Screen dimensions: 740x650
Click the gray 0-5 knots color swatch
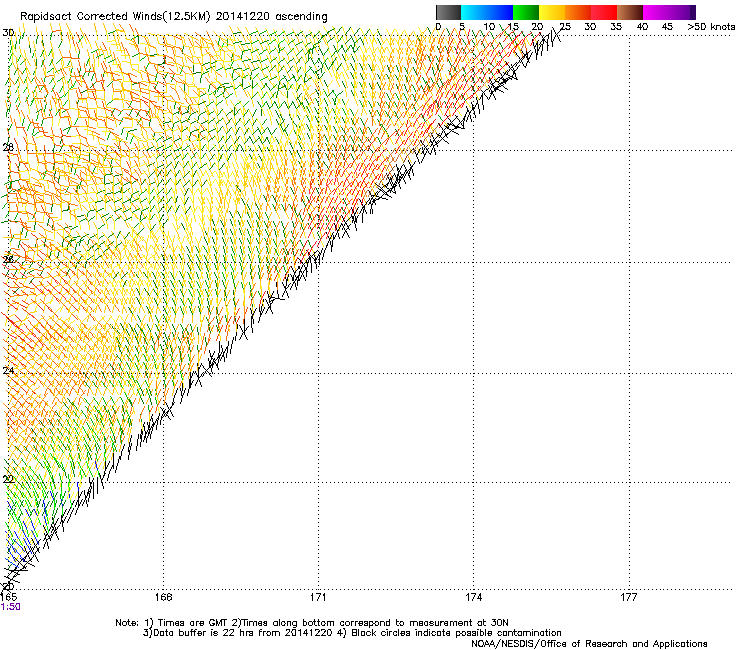448,12
